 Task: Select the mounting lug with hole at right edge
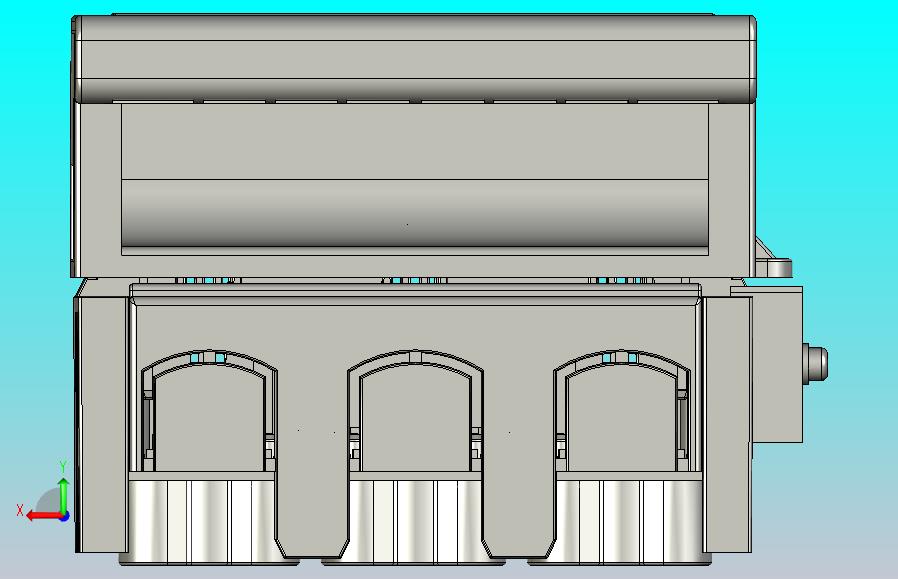[773, 268]
